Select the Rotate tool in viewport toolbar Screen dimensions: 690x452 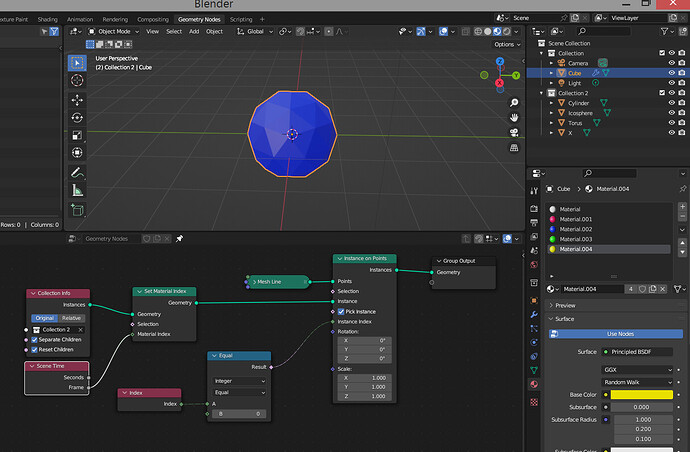[77, 118]
